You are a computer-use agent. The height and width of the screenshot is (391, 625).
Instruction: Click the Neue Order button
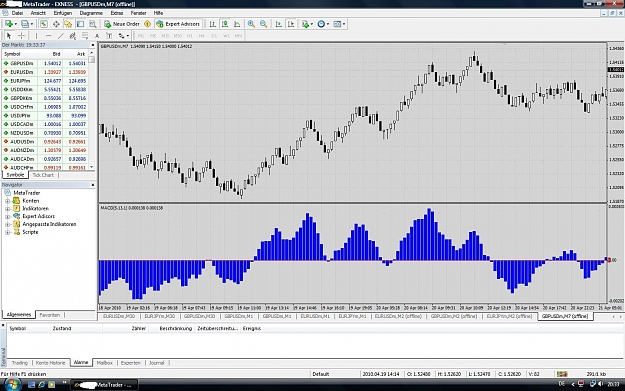pyautogui.click(x=122, y=24)
